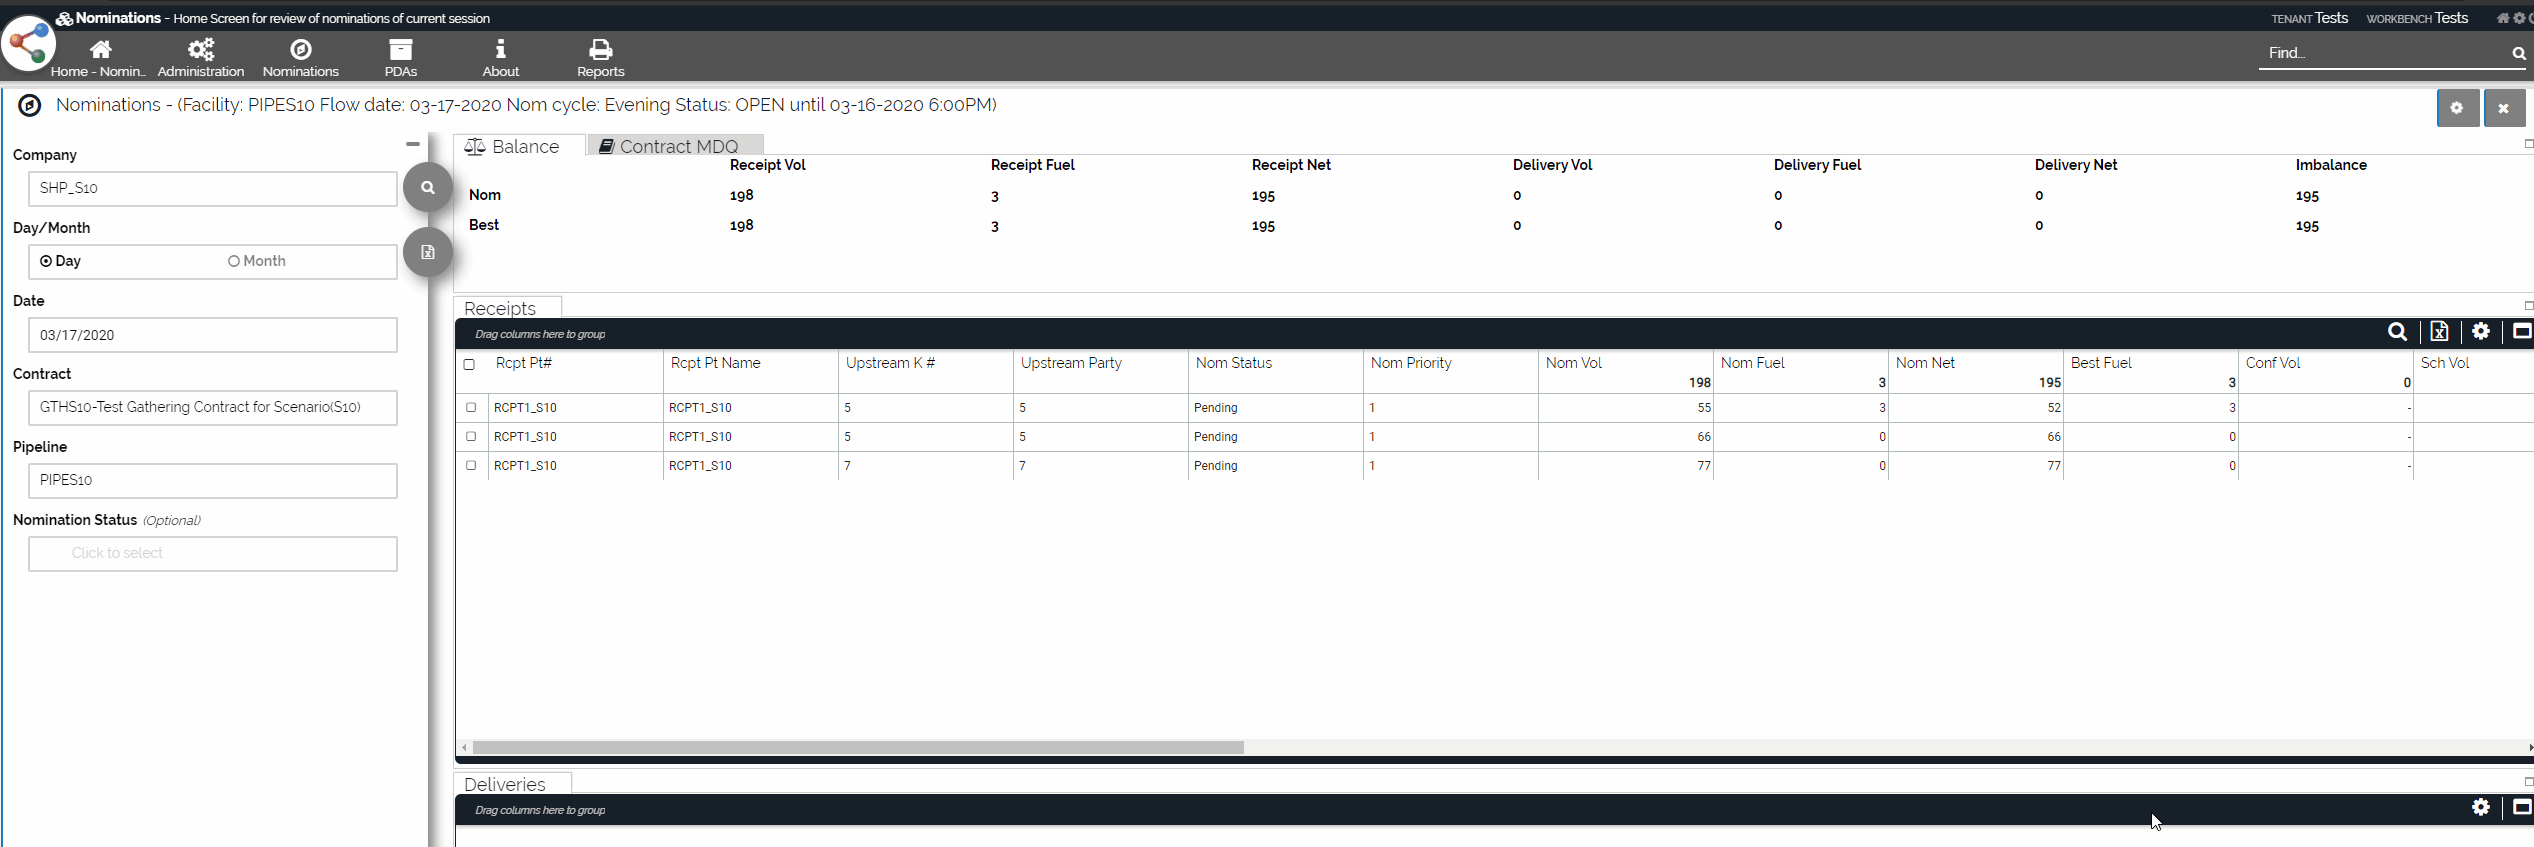Select the Day radio button
This screenshot has height=847, width=2534.
click(46, 261)
